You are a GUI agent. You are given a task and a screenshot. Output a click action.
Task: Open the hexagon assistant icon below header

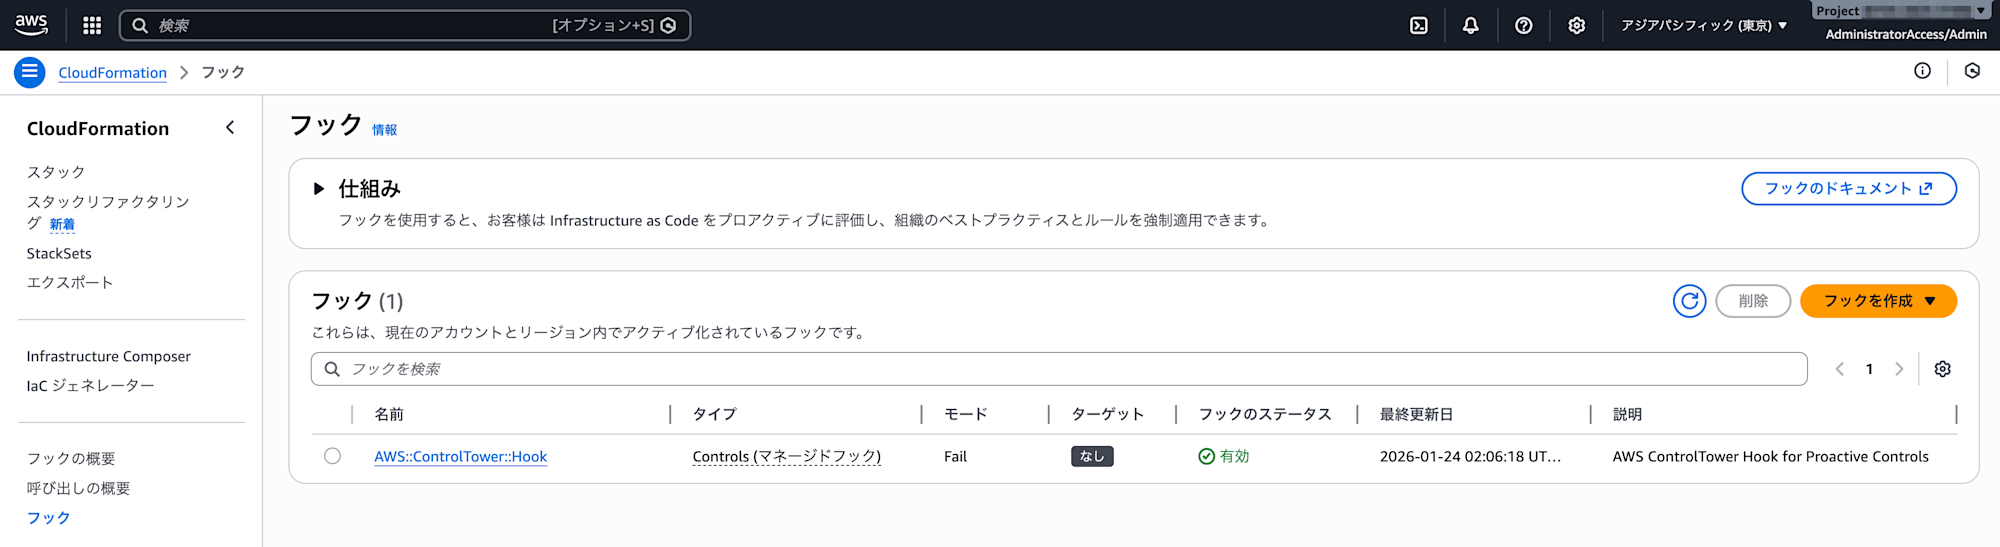[x=1972, y=71]
